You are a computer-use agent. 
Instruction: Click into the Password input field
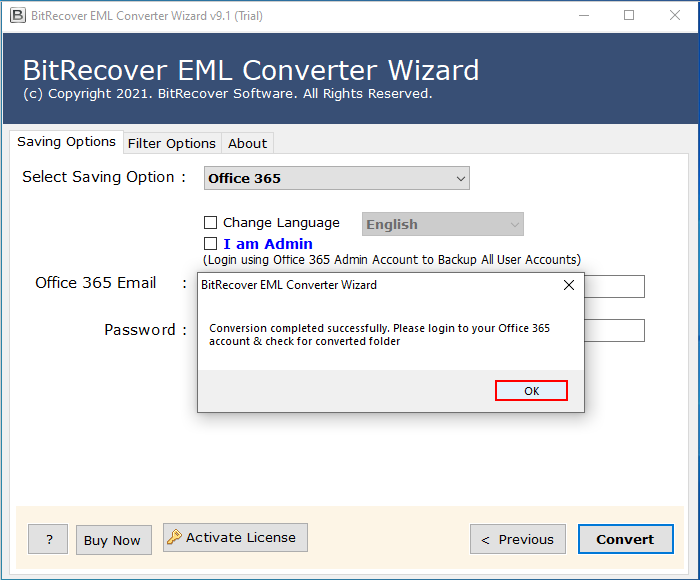[x=614, y=331]
